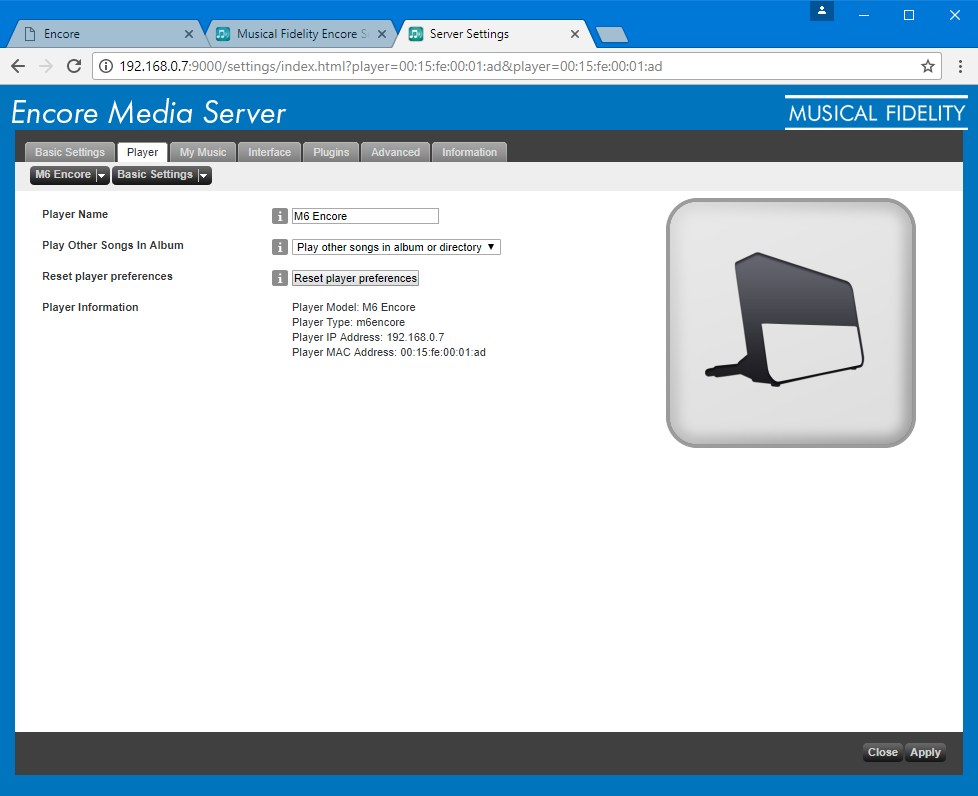Open a new browser tab

click(612, 35)
